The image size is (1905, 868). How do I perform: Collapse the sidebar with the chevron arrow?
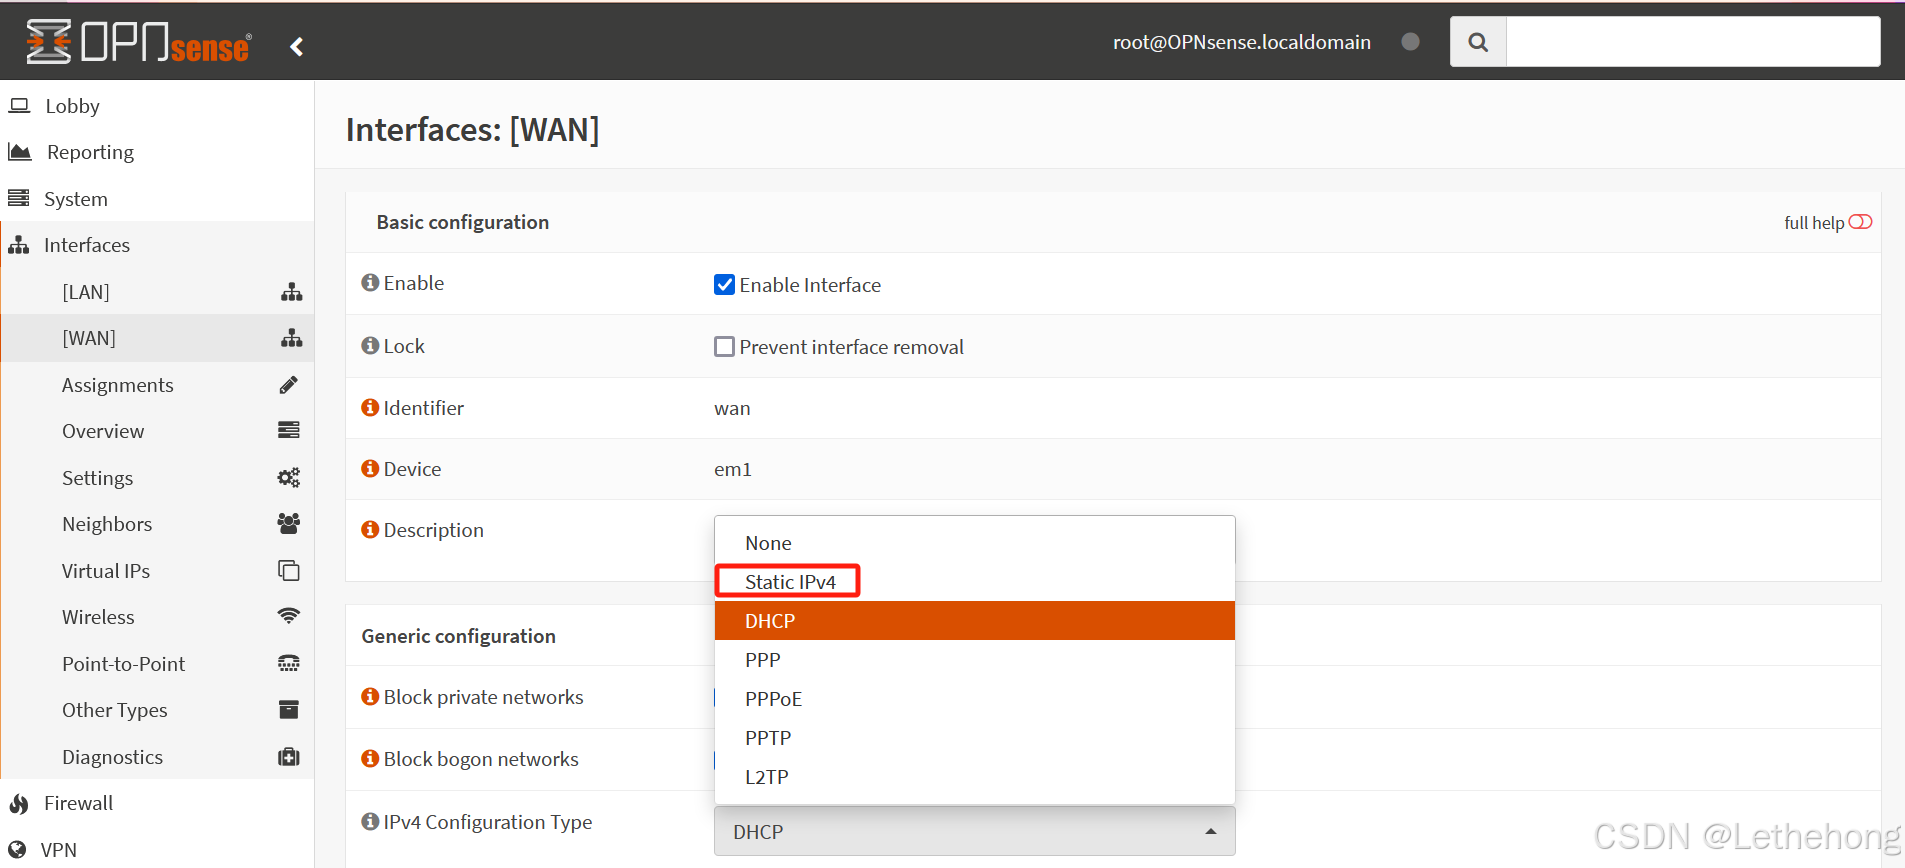coord(297,46)
